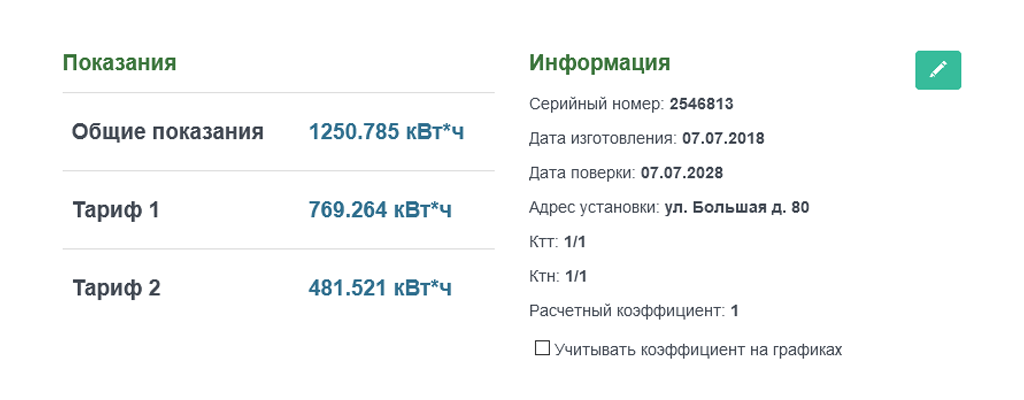The width and height of the screenshot is (1024, 400).
Task: Click the manufacture date 07.07.2018
Action: (723, 138)
